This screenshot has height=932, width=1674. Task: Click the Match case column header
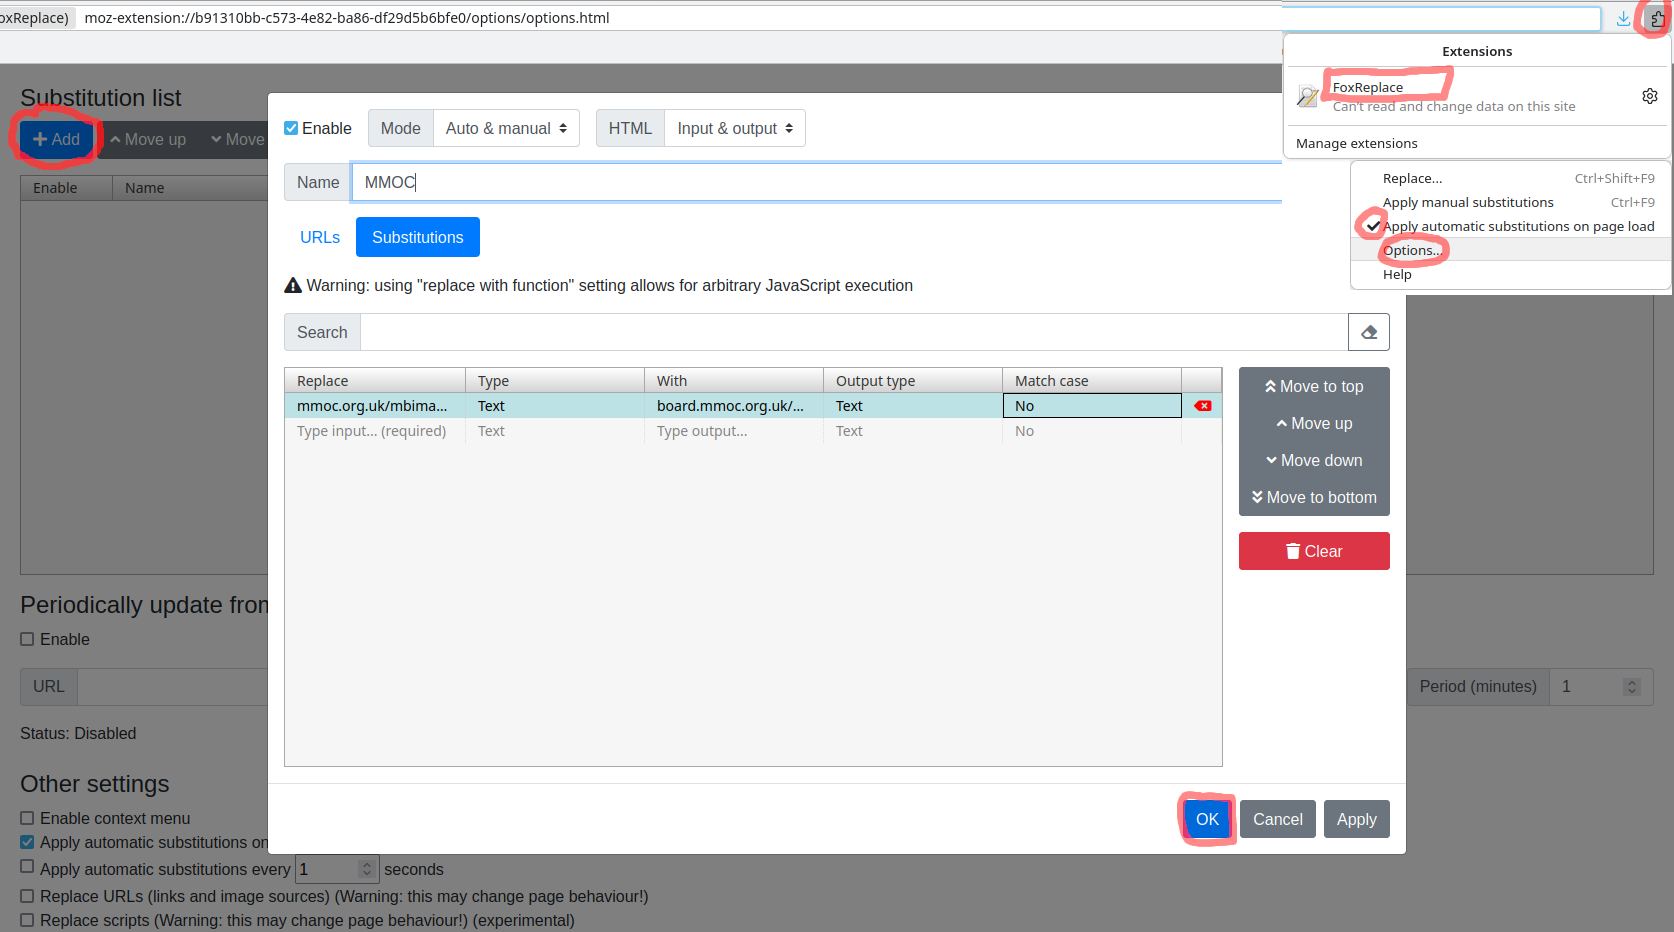tap(1092, 381)
